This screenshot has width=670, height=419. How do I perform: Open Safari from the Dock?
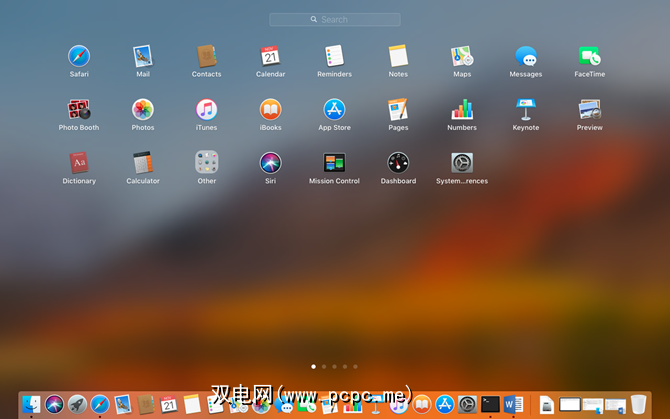pyautogui.click(x=100, y=404)
